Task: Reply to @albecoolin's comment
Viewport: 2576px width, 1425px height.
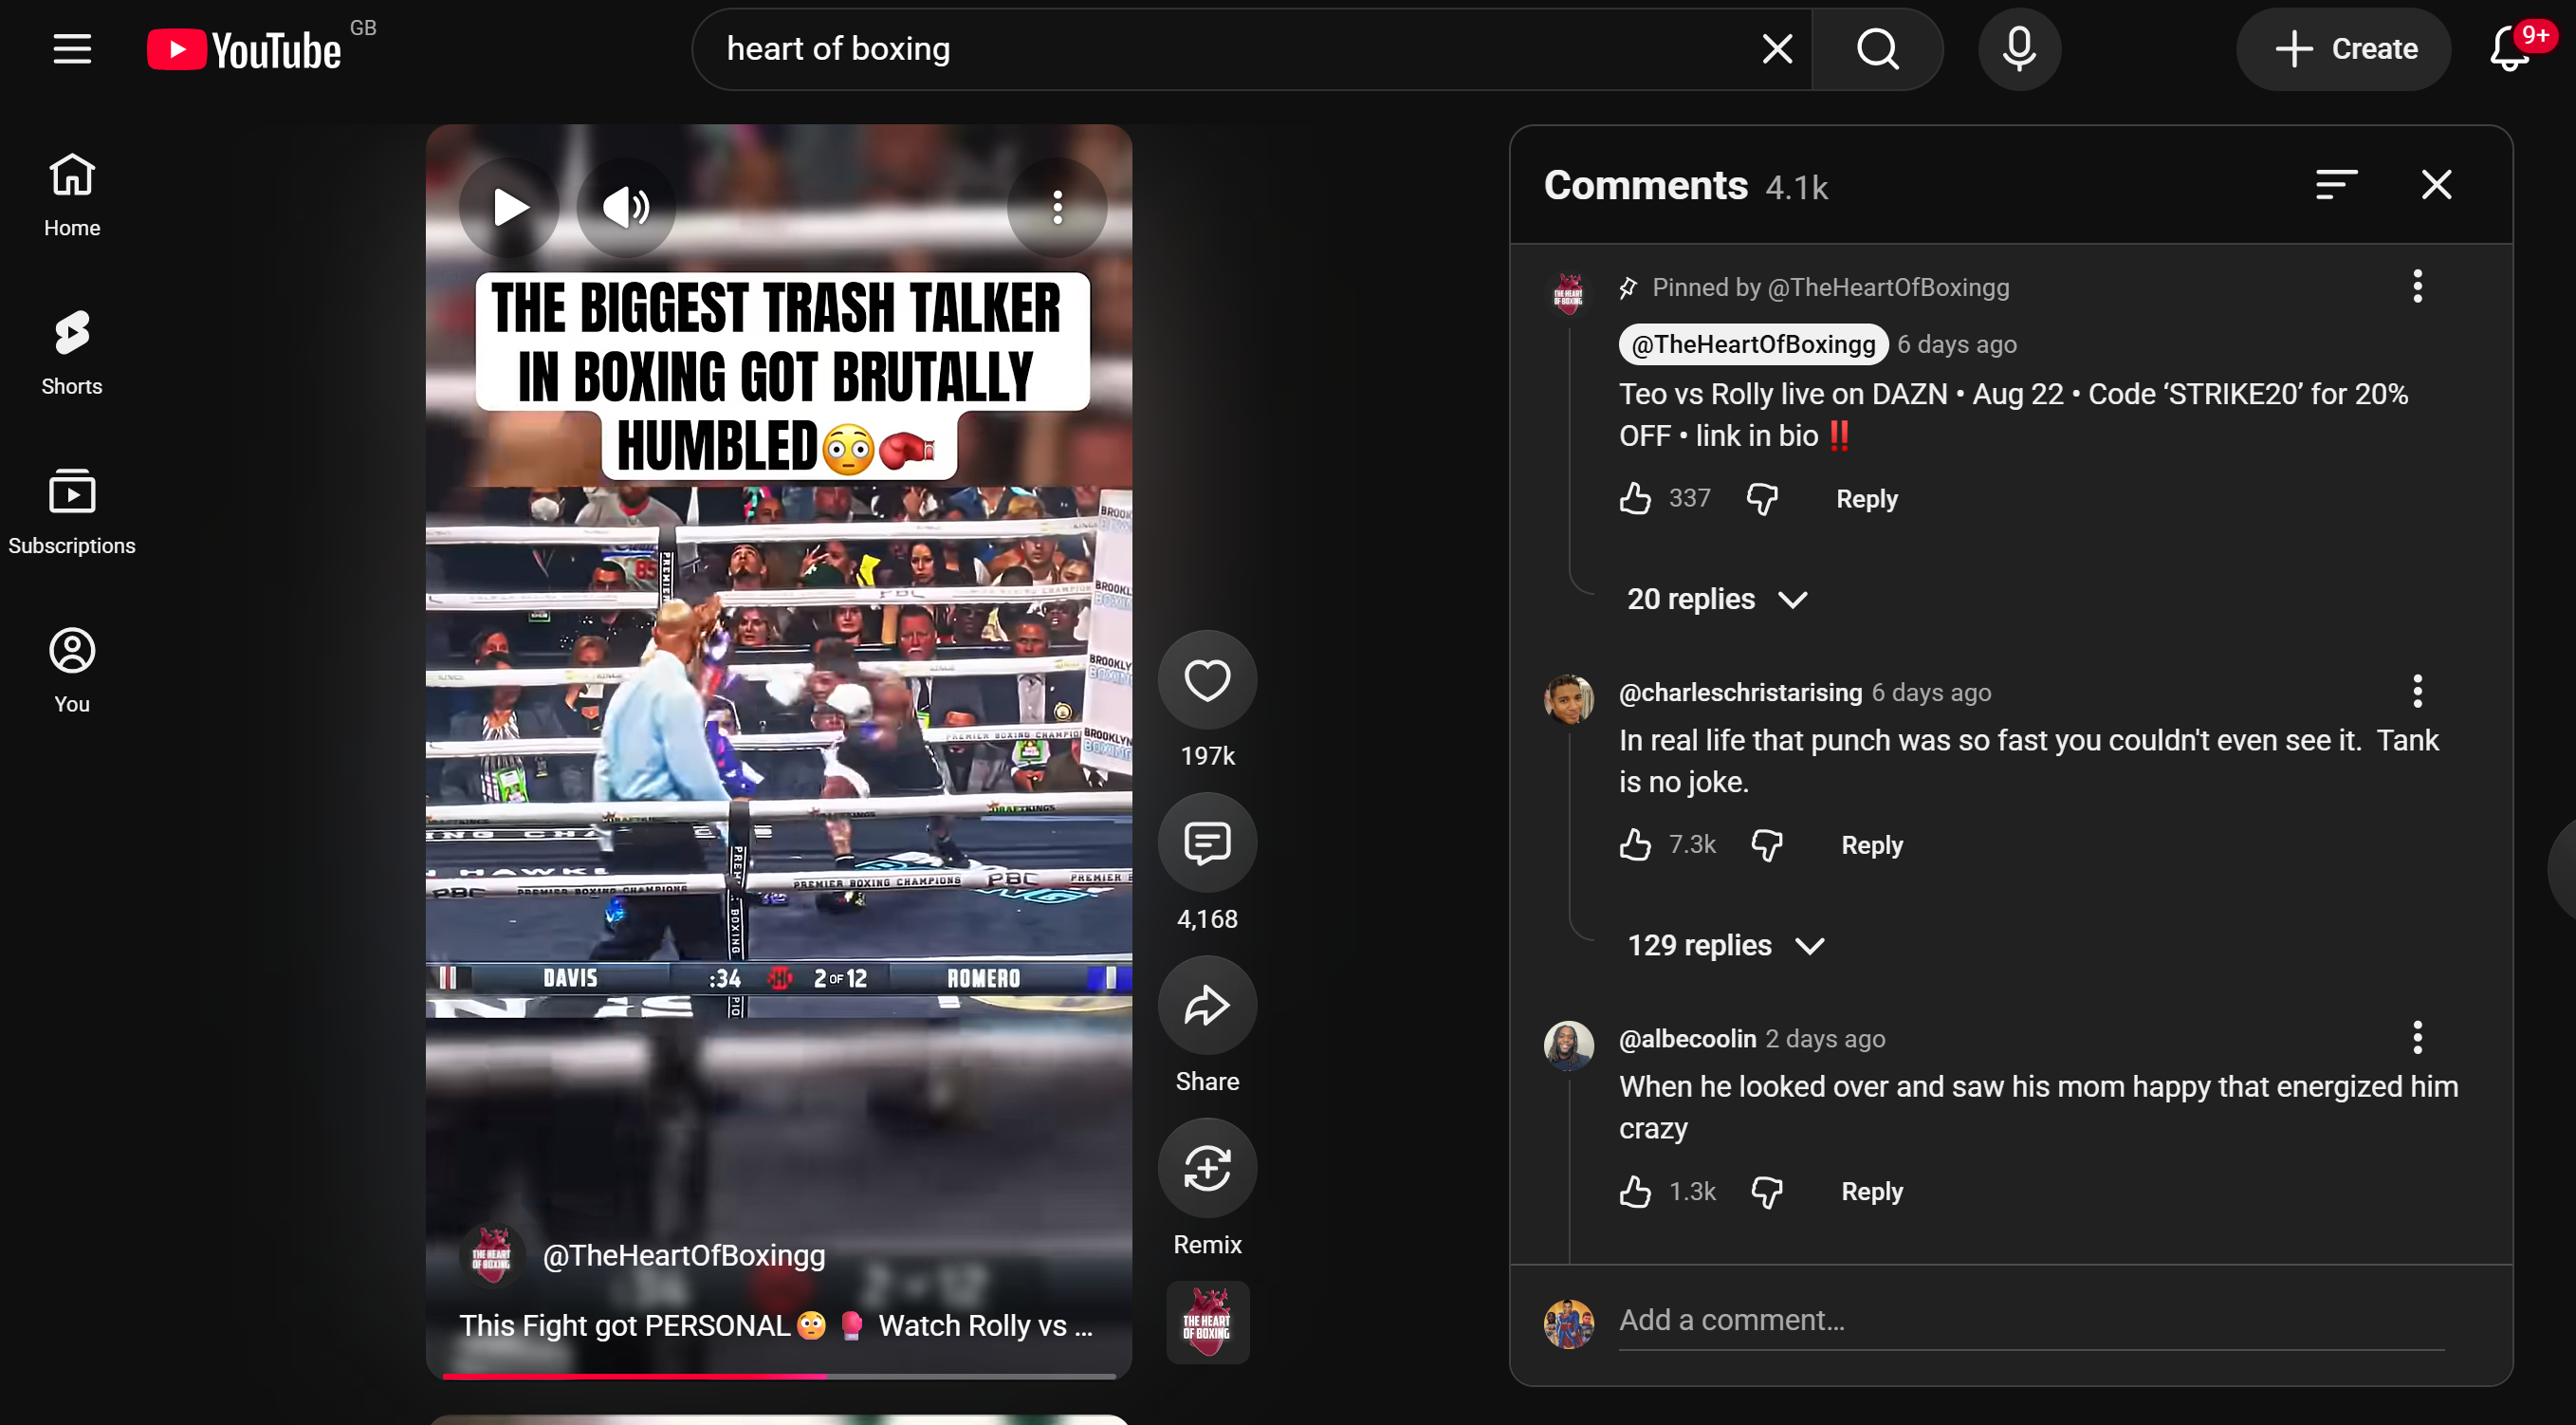Action: pyautogui.click(x=1871, y=1191)
